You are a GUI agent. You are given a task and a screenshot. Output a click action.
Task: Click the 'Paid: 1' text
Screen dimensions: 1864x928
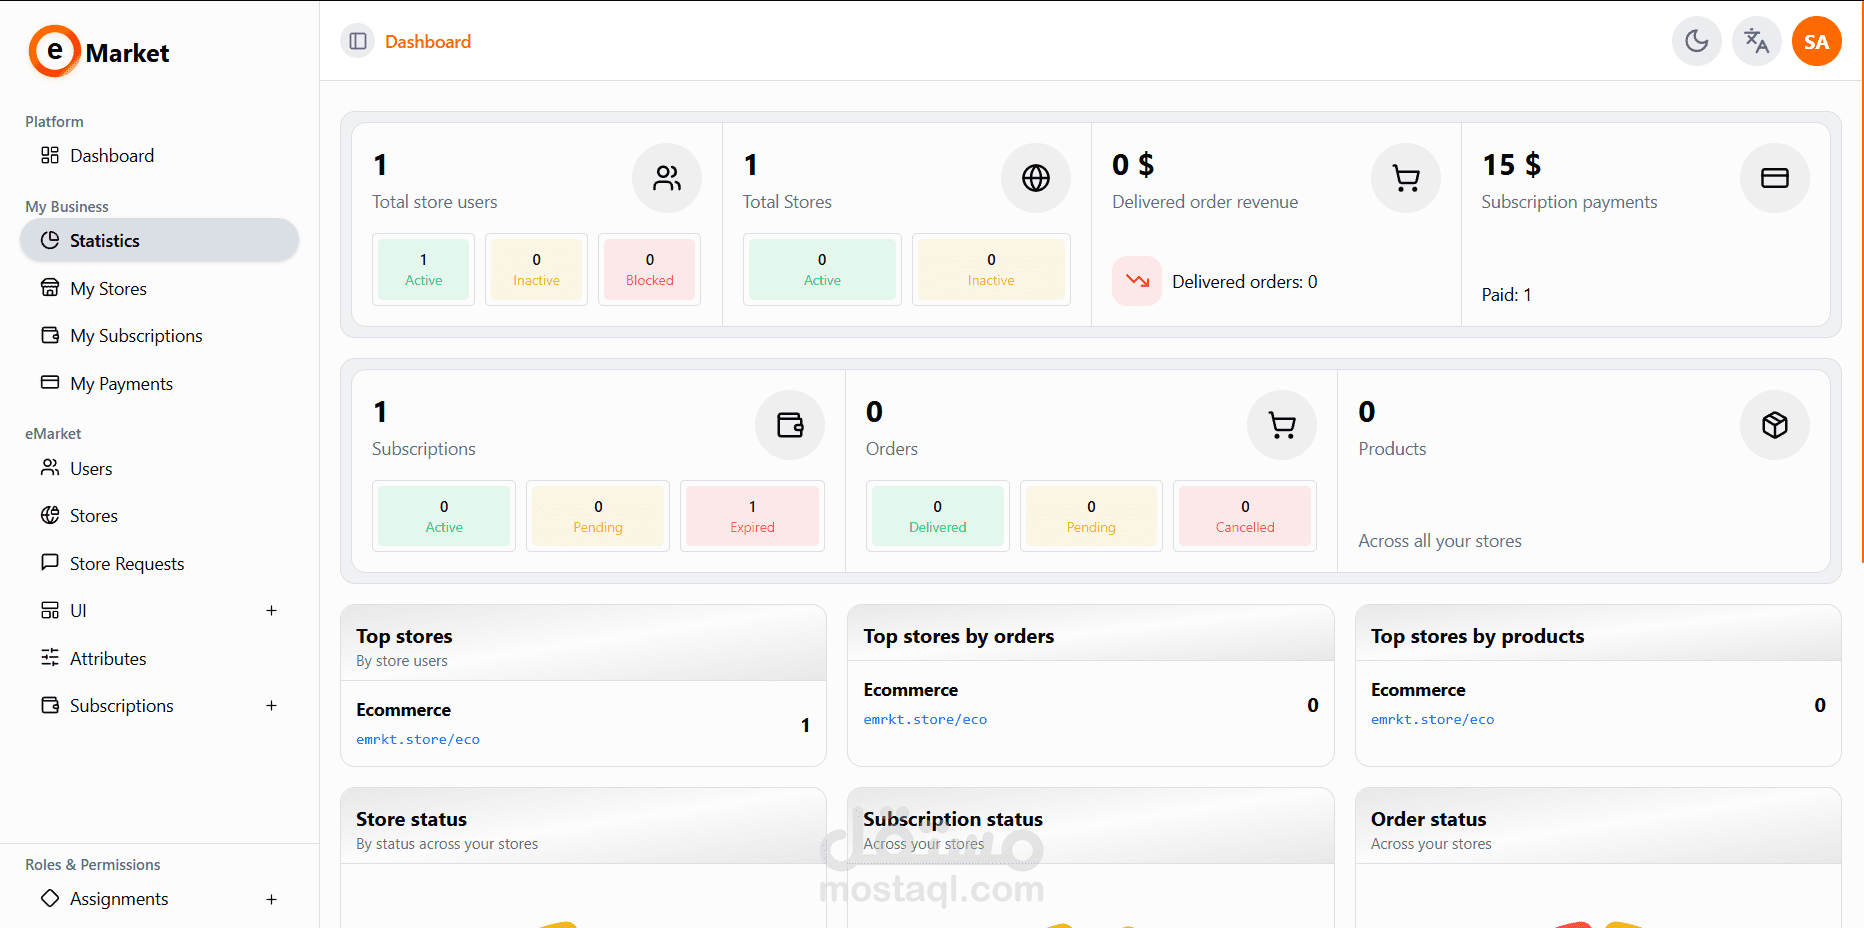coord(1506,295)
